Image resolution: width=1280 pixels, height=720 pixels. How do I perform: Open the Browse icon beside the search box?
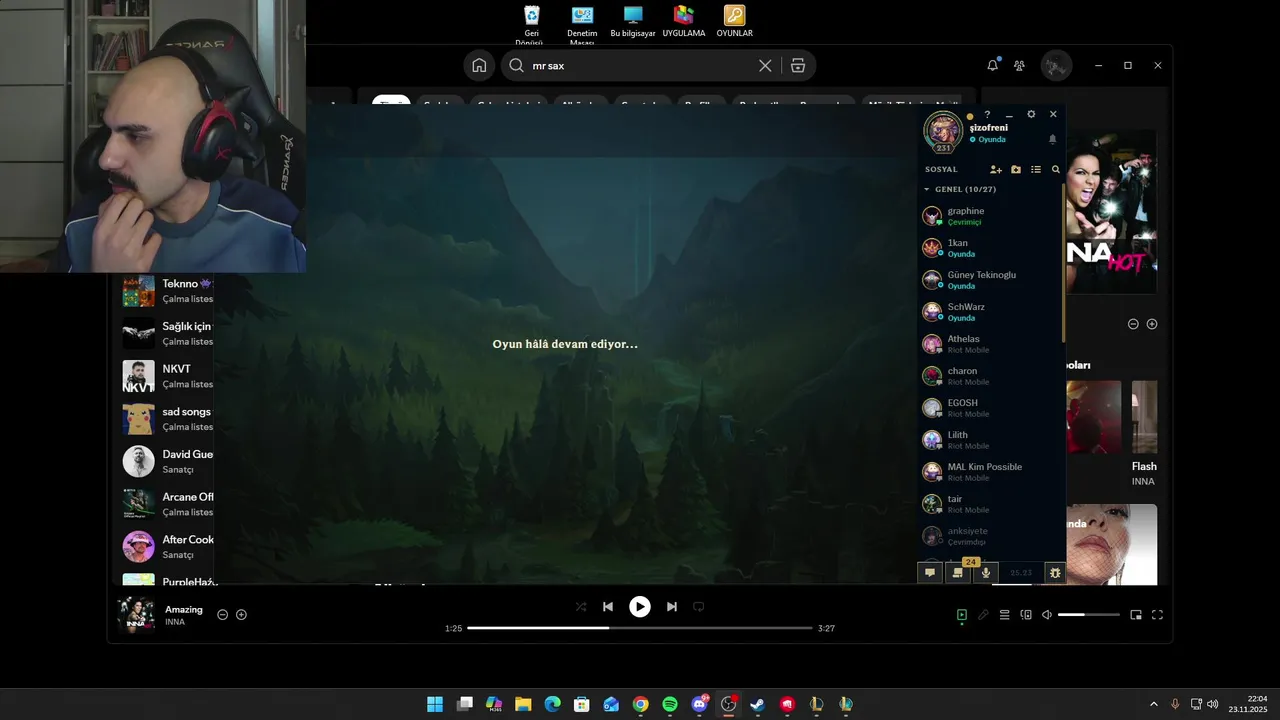798,66
